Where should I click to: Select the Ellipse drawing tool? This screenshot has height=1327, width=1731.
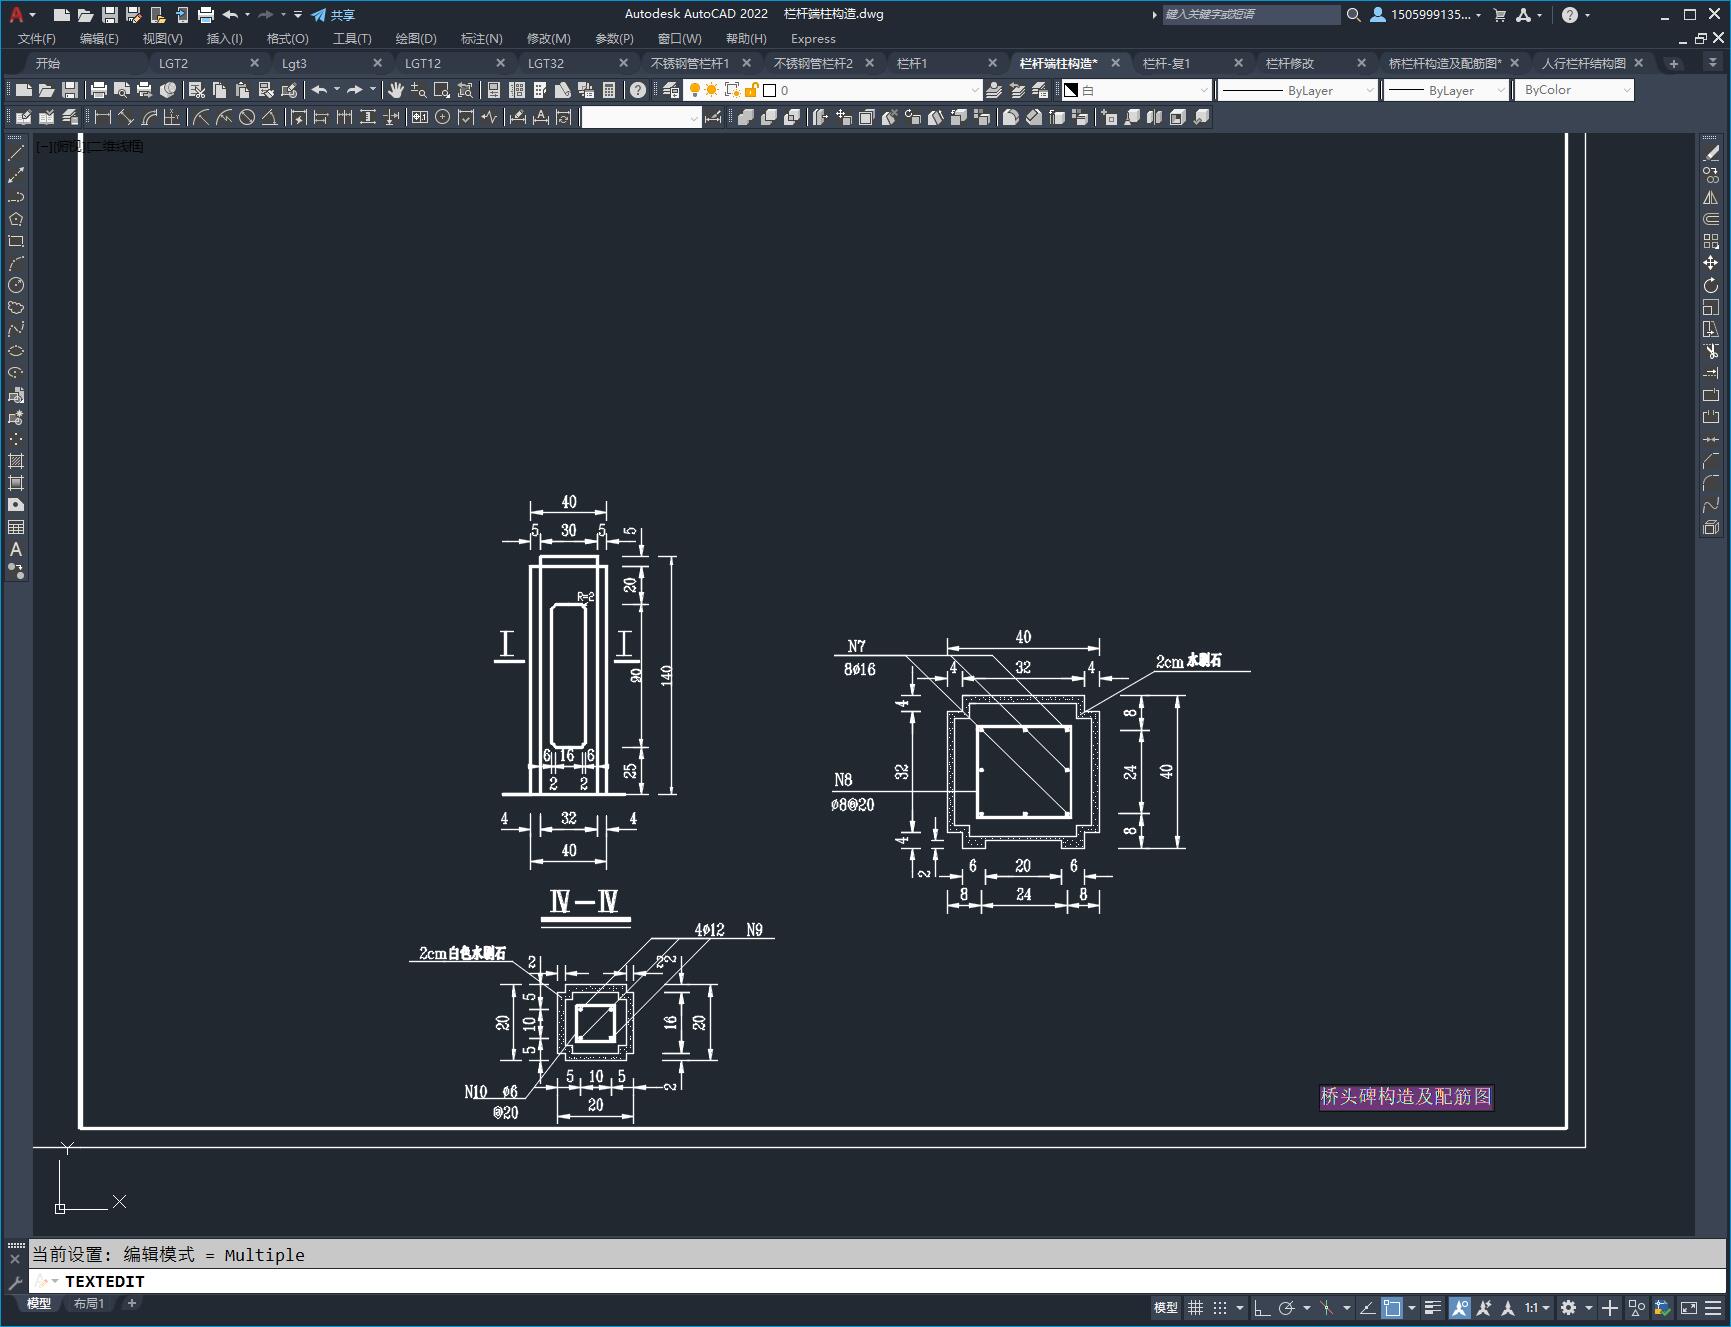coord(16,351)
